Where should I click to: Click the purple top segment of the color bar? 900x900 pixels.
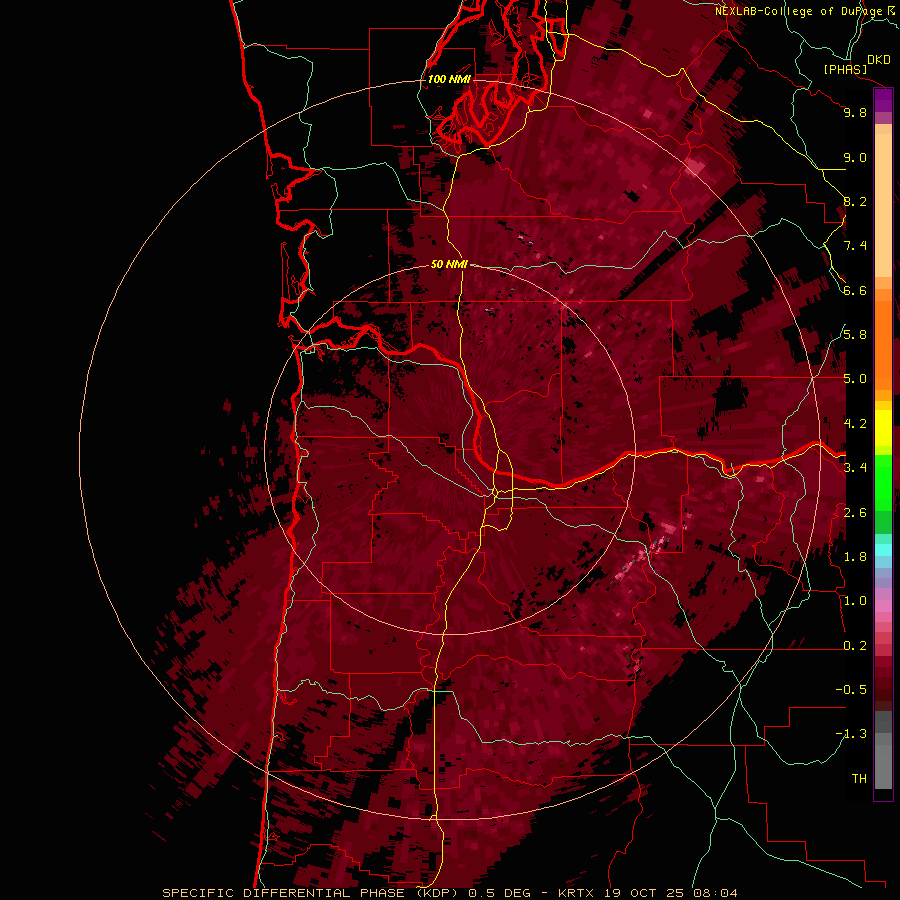(883, 101)
